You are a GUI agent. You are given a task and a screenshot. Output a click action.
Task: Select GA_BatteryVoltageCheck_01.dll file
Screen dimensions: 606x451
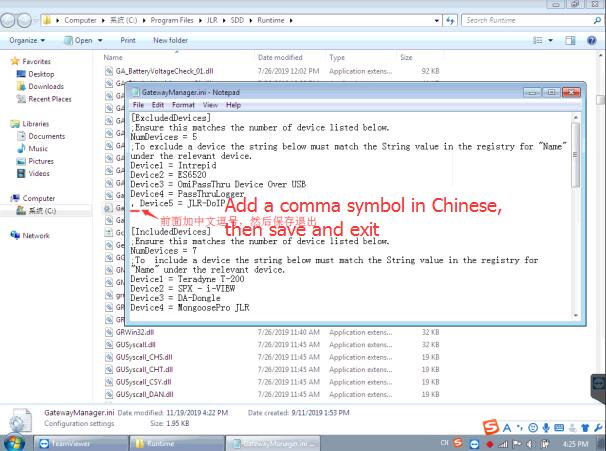[x=163, y=71]
